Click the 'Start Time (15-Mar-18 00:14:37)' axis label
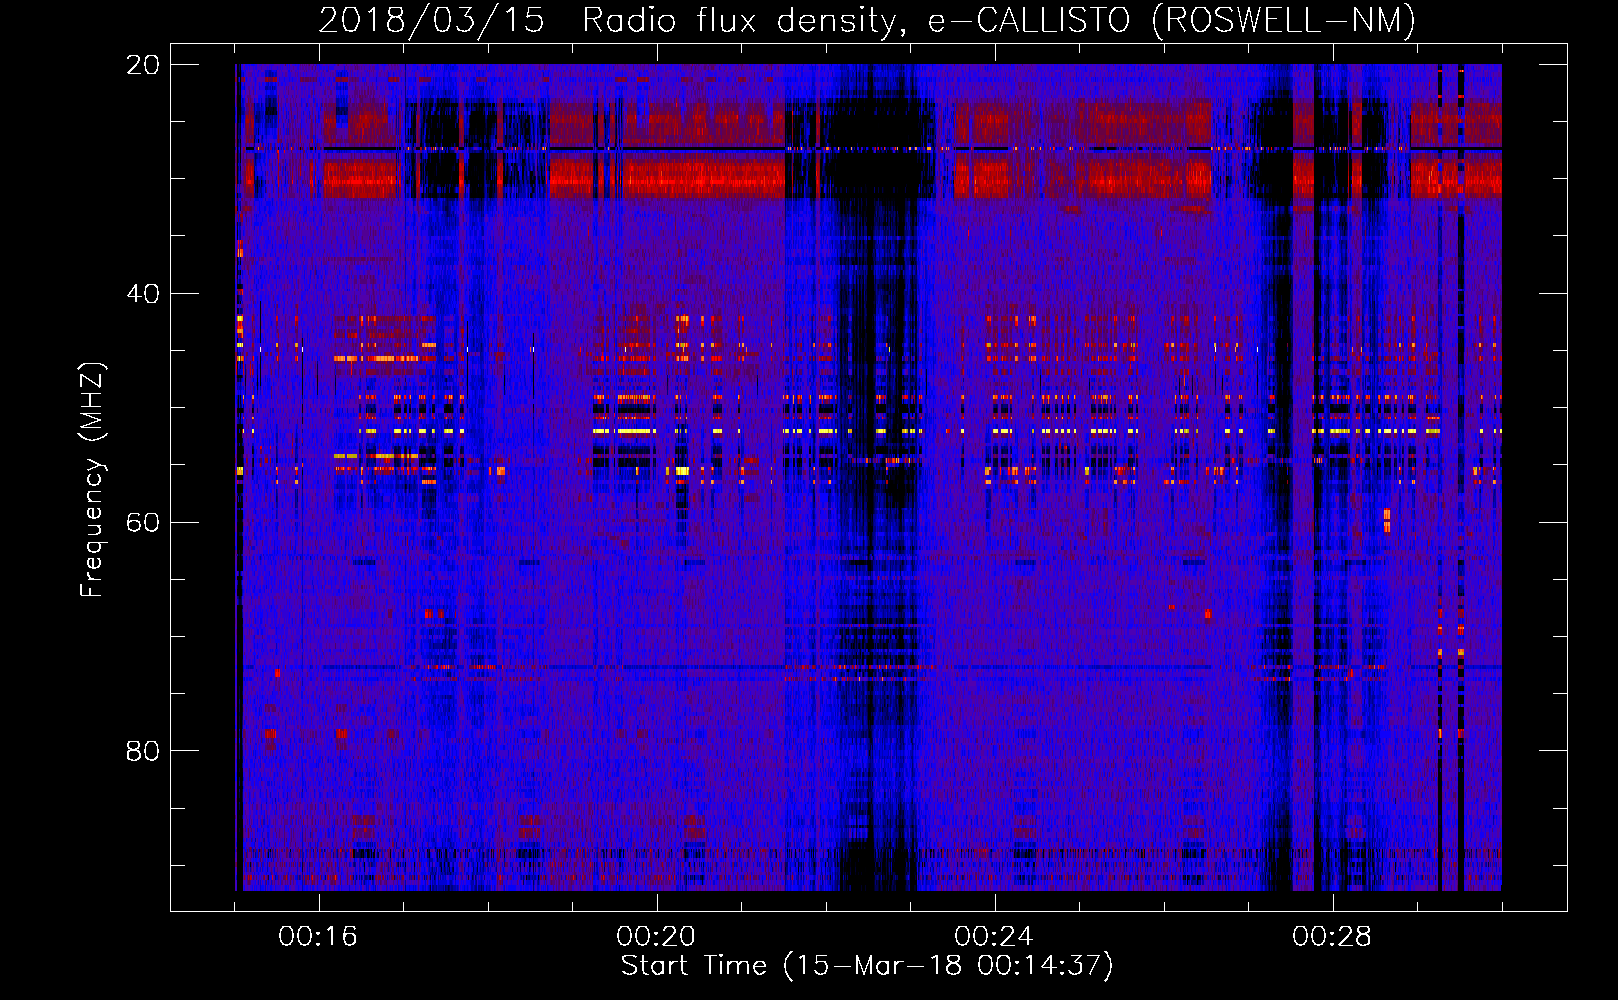Viewport: 1618px width, 1000px height. 867,966
